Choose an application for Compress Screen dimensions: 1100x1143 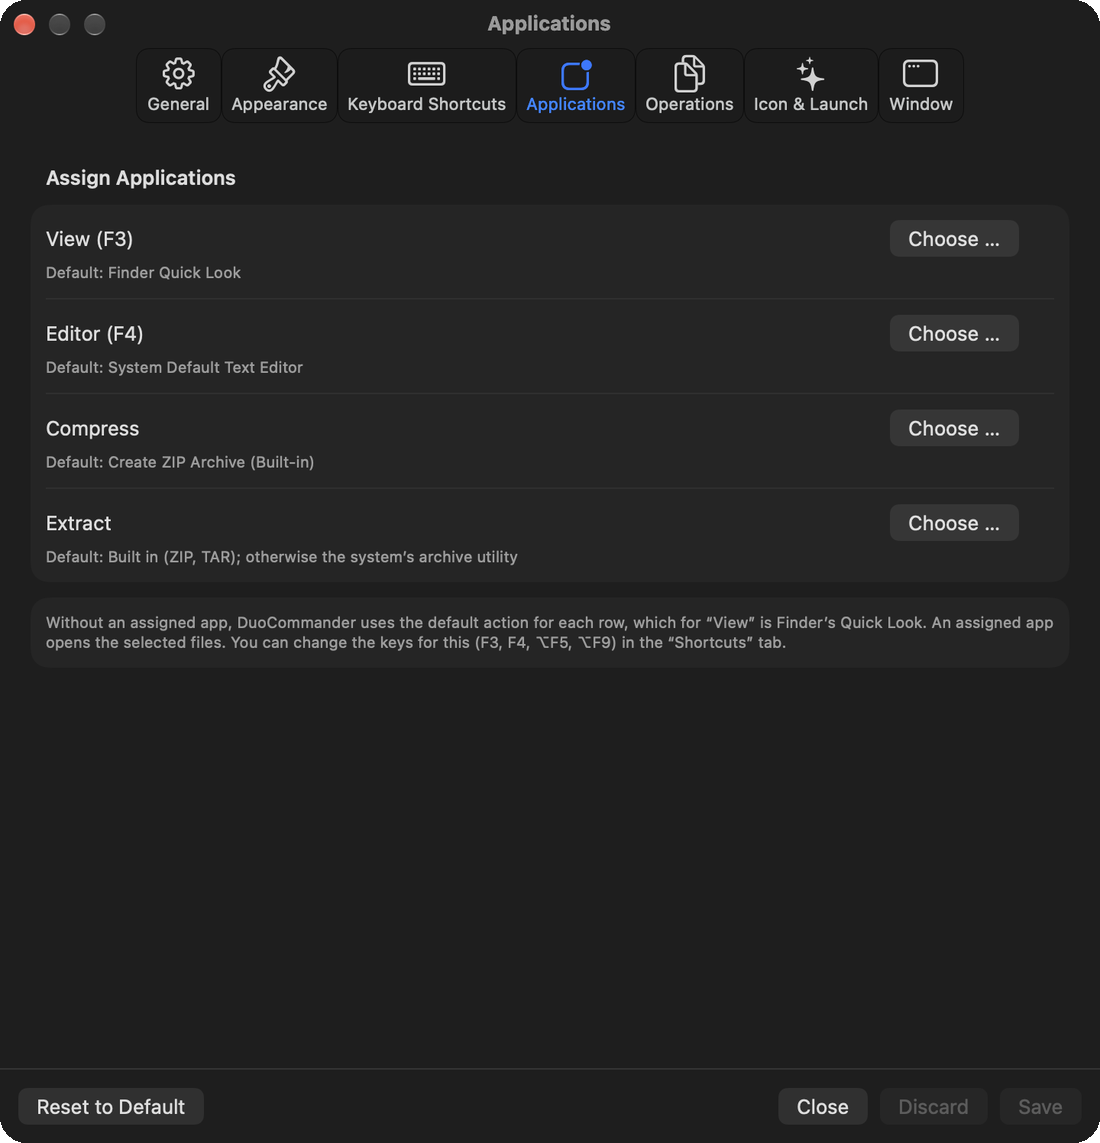pyautogui.click(x=953, y=428)
